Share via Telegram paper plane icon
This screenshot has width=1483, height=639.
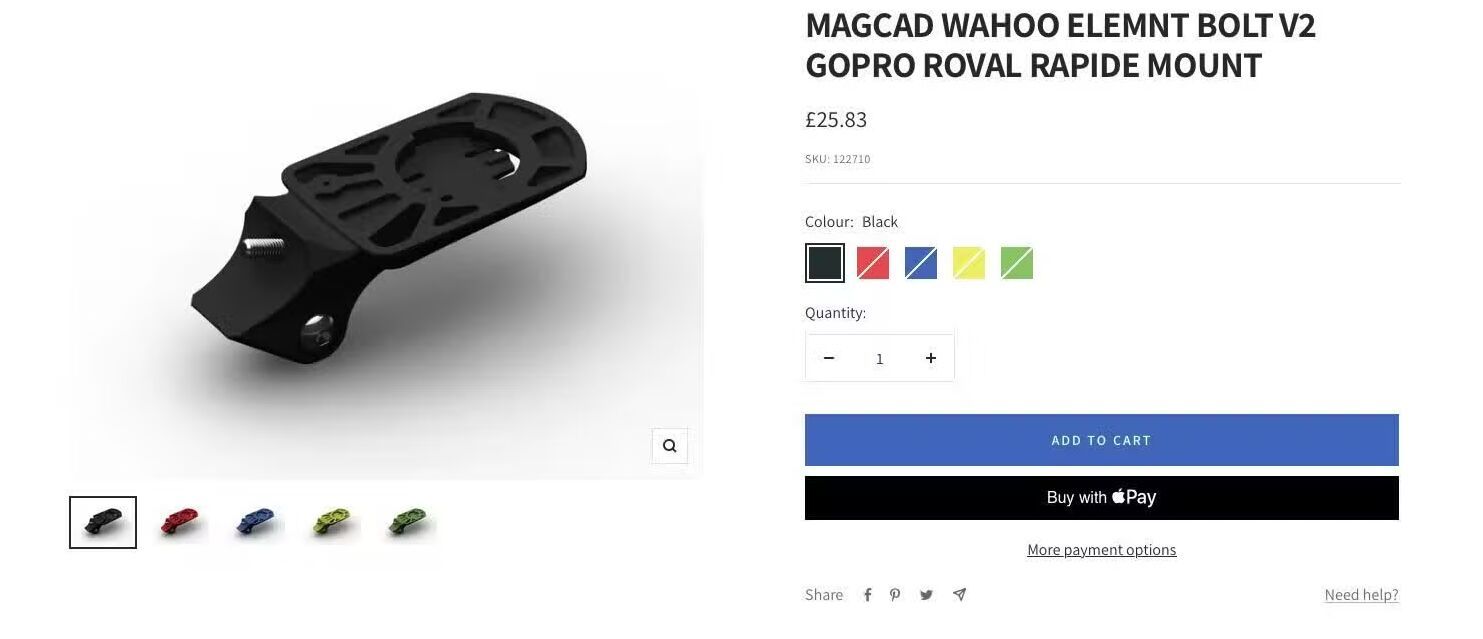click(x=959, y=595)
